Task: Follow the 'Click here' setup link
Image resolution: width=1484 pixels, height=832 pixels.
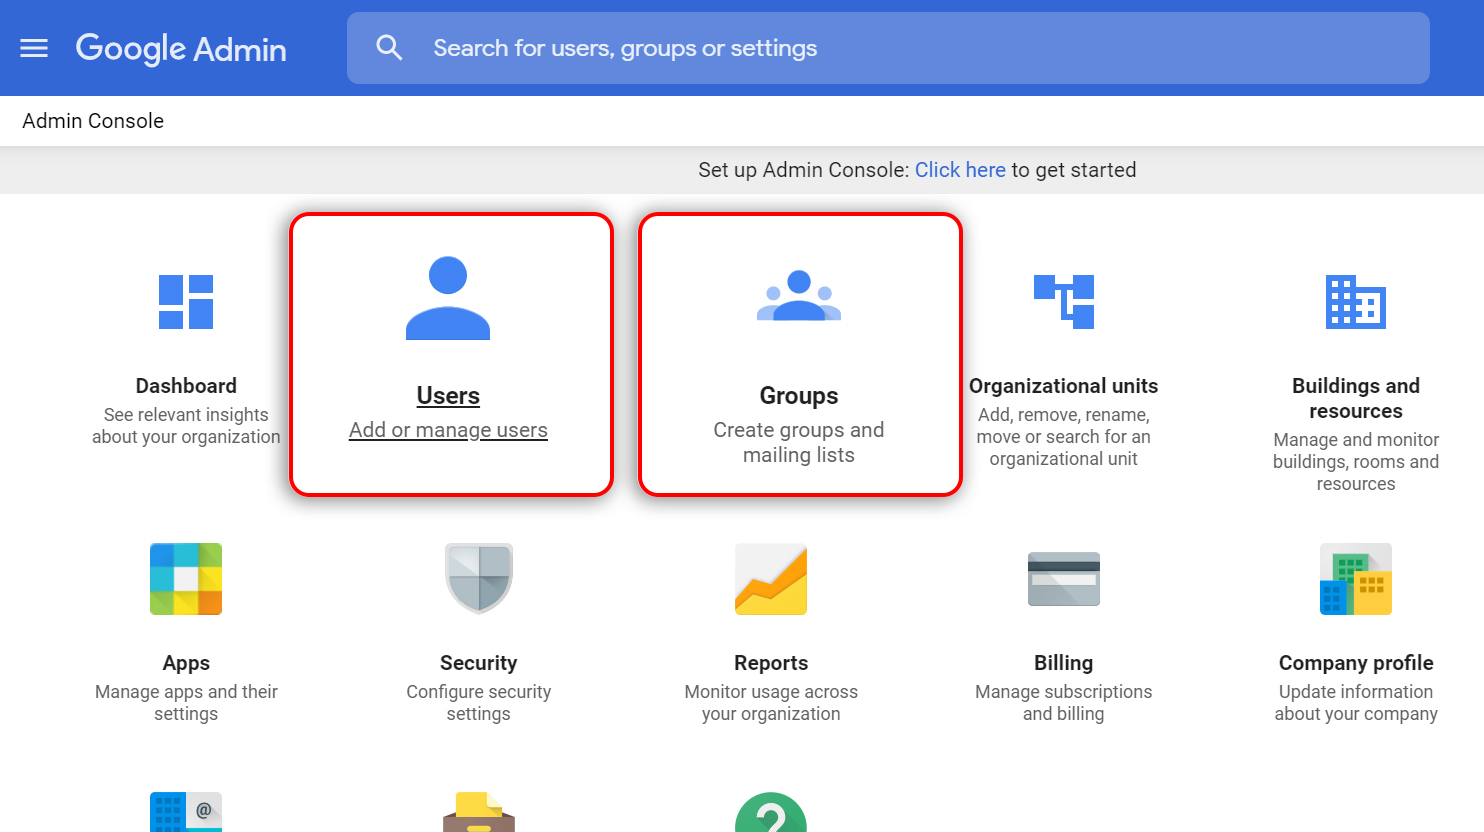Action: (x=960, y=170)
